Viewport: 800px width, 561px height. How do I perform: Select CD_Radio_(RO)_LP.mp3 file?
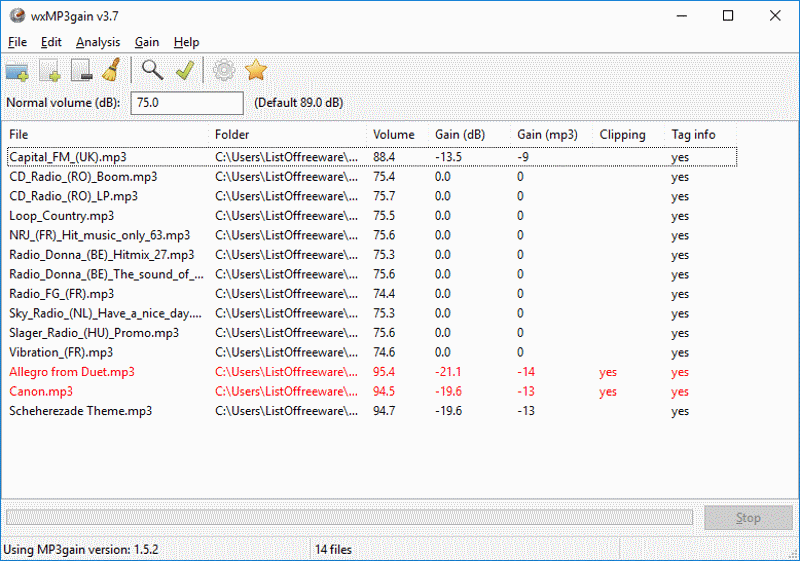pyautogui.click(x=73, y=196)
